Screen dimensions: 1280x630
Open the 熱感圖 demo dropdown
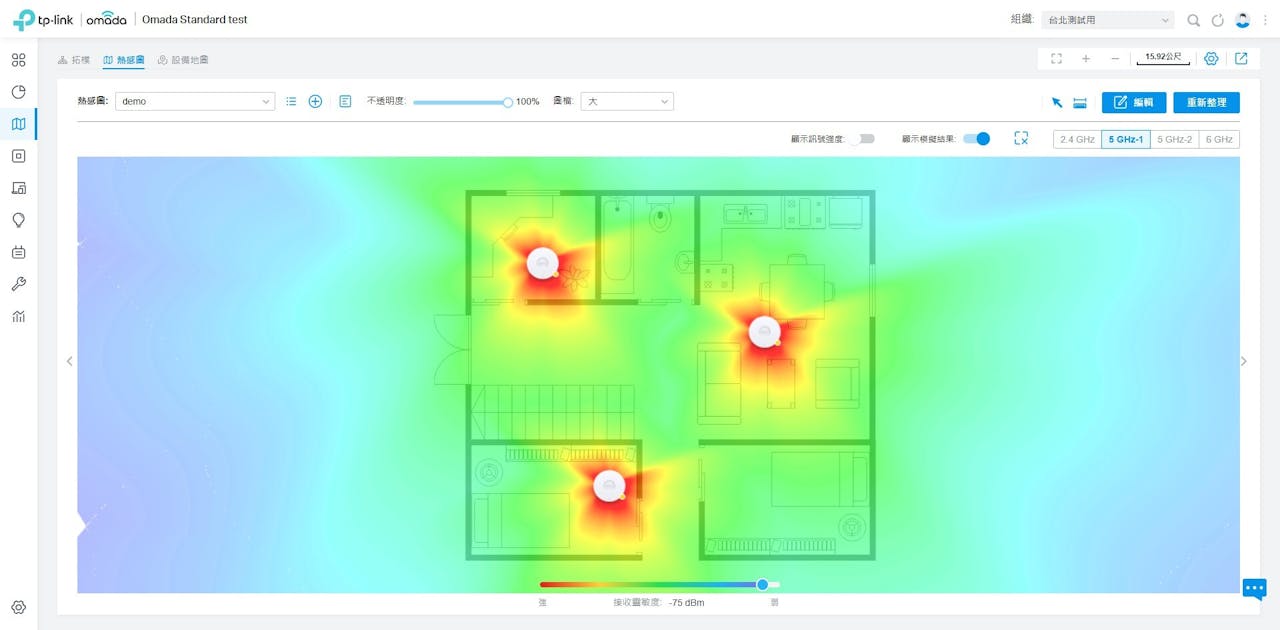click(195, 101)
